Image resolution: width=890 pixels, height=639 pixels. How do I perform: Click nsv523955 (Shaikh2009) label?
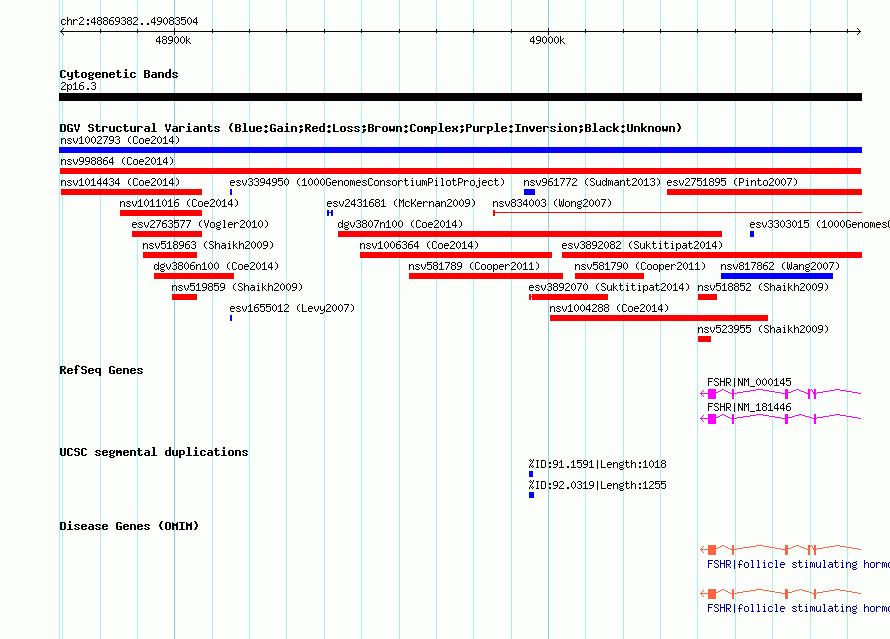(x=763, y=329)
